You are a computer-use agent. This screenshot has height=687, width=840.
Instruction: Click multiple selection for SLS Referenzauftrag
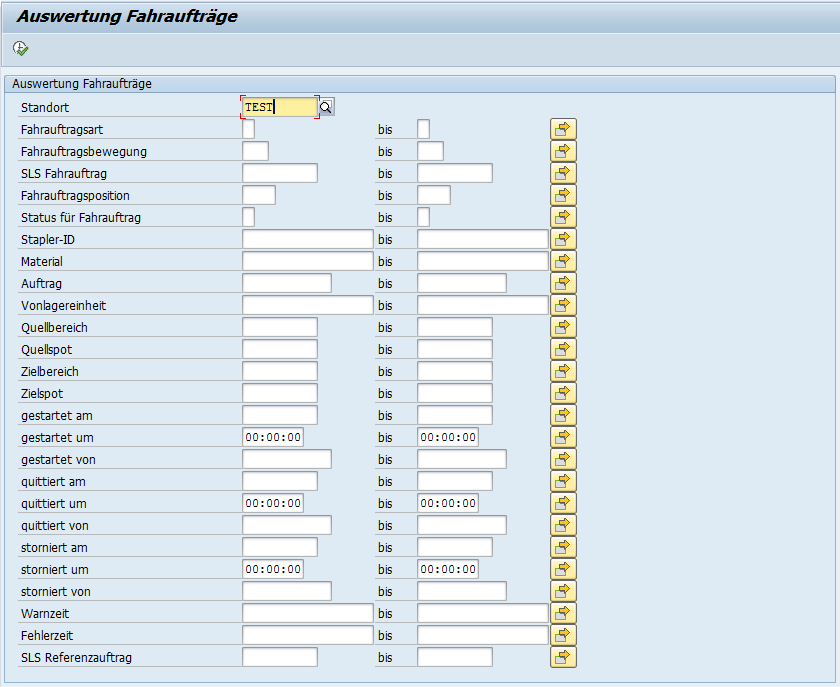point(563,657)
